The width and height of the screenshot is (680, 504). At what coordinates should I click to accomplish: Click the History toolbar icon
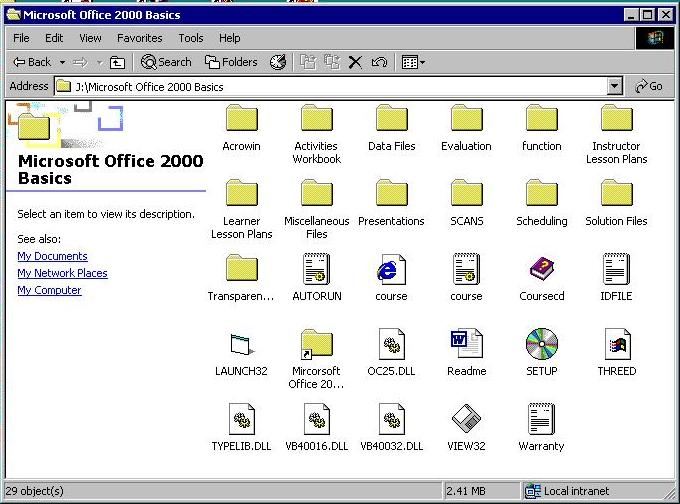pos(278,62)
